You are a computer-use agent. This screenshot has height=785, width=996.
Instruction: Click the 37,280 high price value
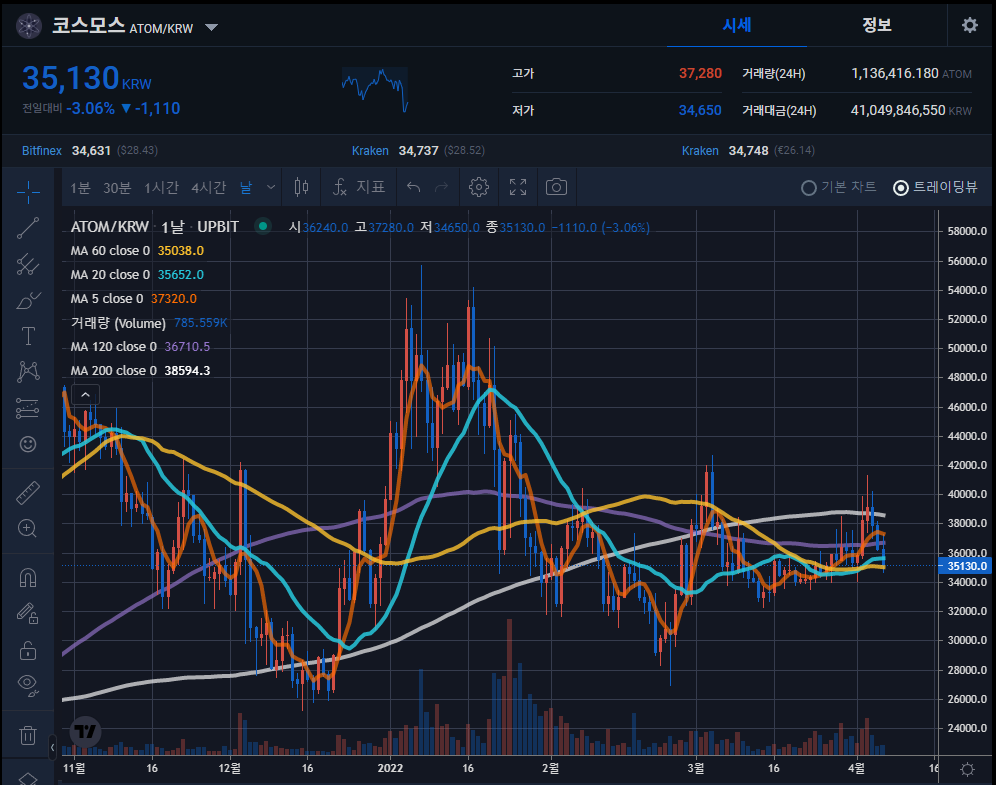(x=700, y=74)
